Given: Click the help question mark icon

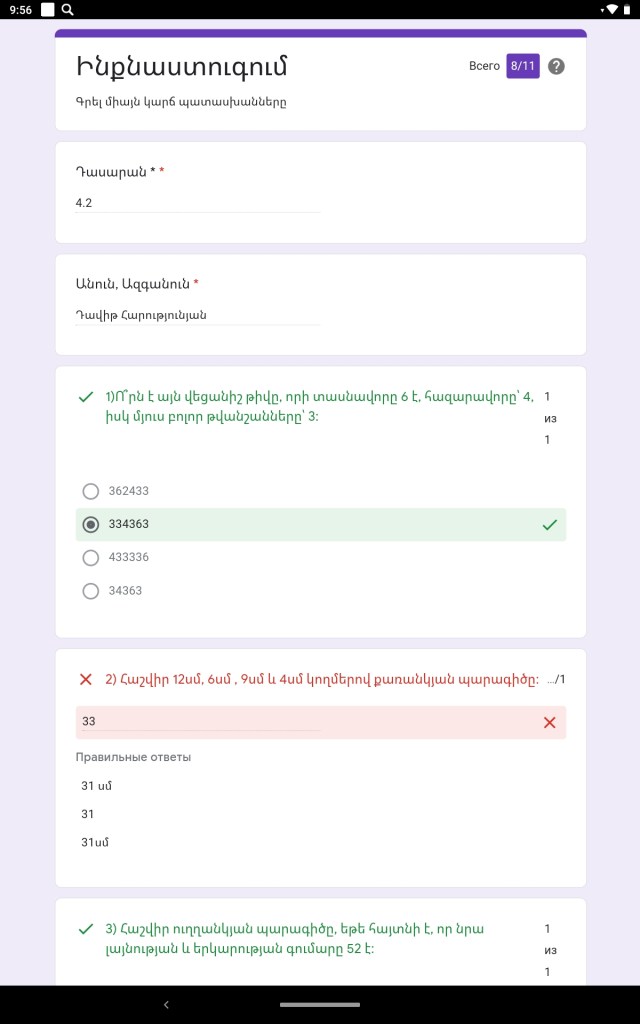Looking at the screenshot, I should click(557, 67).
